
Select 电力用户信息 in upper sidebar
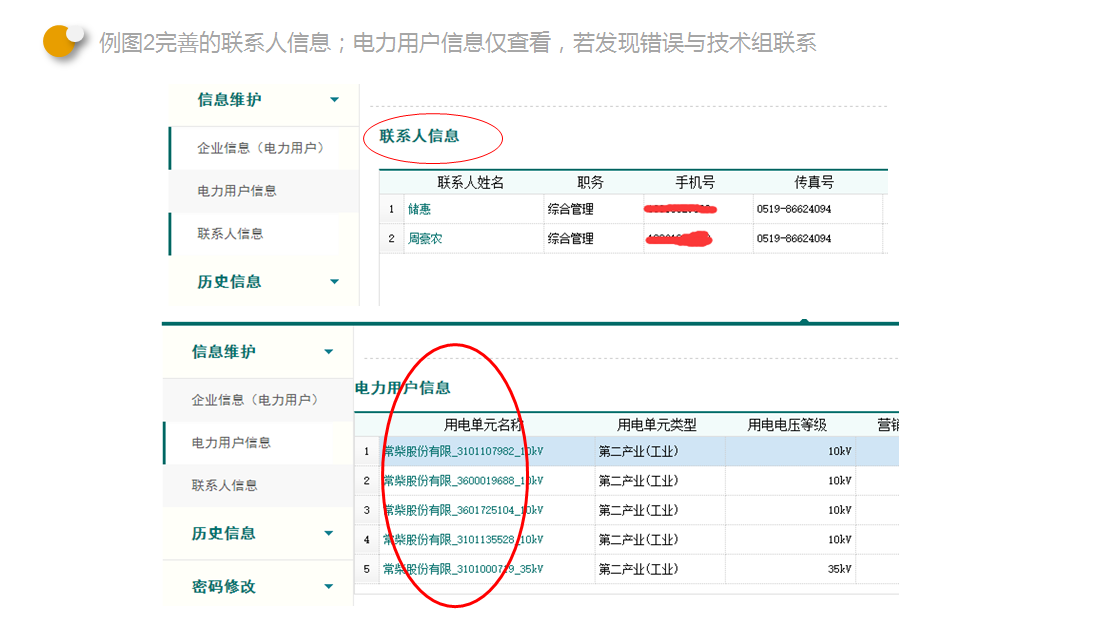tap(237, 191)
